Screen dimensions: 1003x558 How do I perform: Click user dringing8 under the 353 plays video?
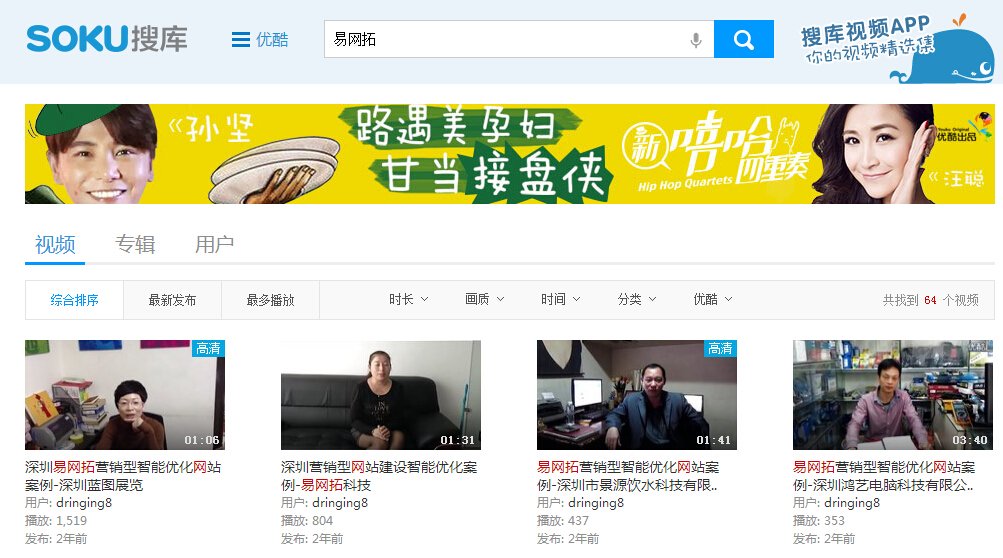pyautogui.click(x=851, y=503)
